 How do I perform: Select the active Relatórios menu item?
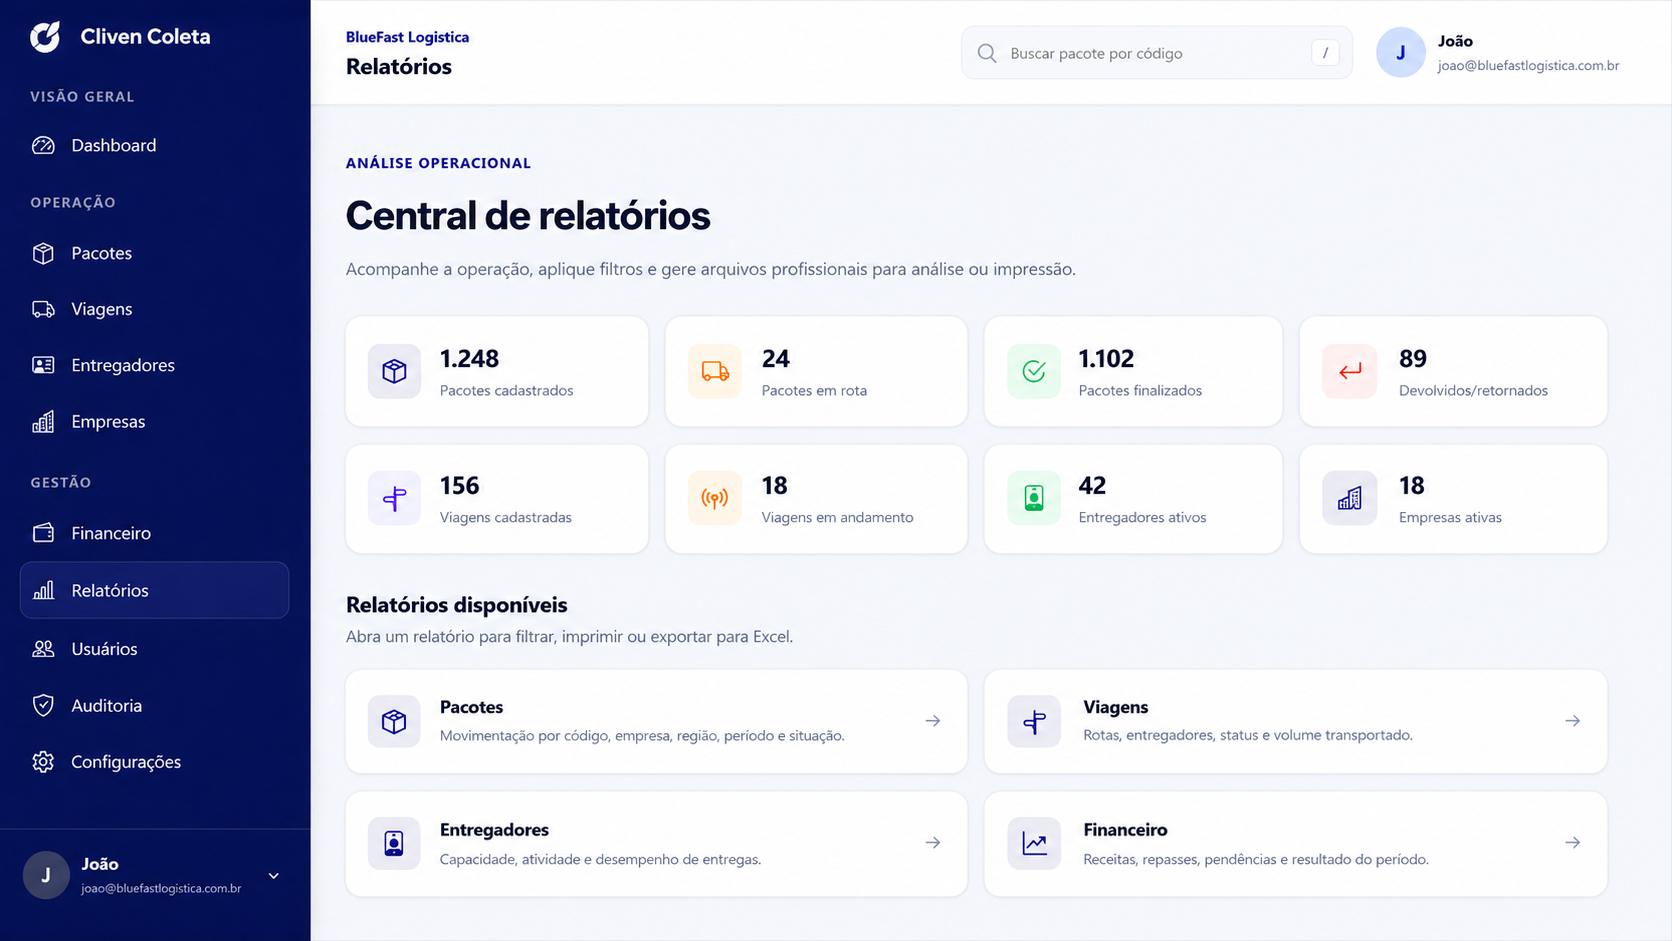click(154, 590)
